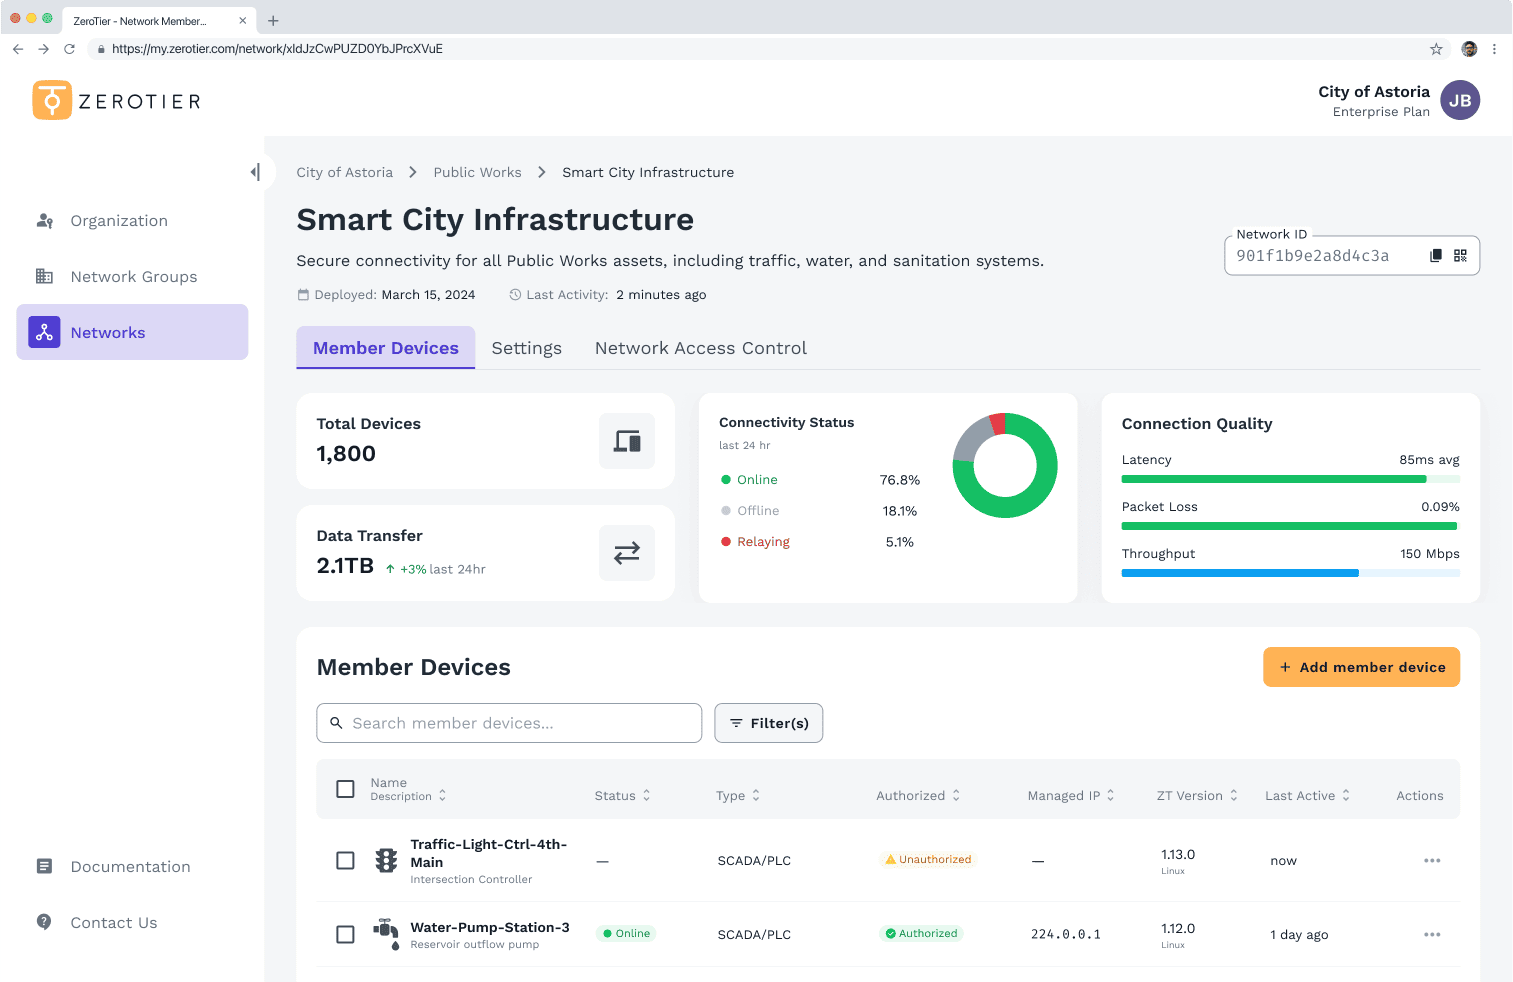The height and width of the screenshot is (982, 1513).
Task: Sort devices by Status column
Action: [x=622, y=796]
